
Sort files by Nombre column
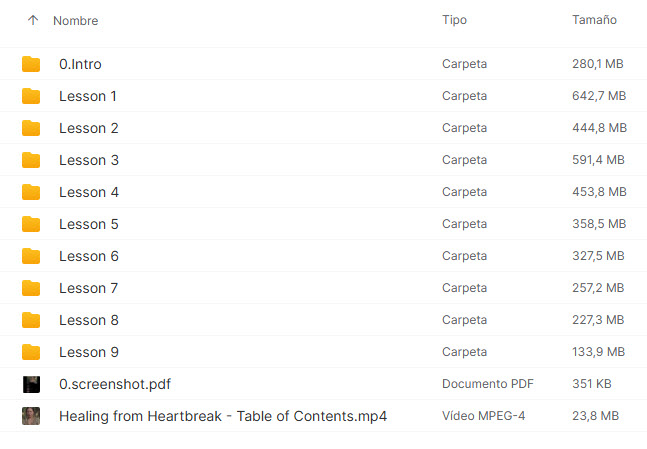[x=75, y=20]
